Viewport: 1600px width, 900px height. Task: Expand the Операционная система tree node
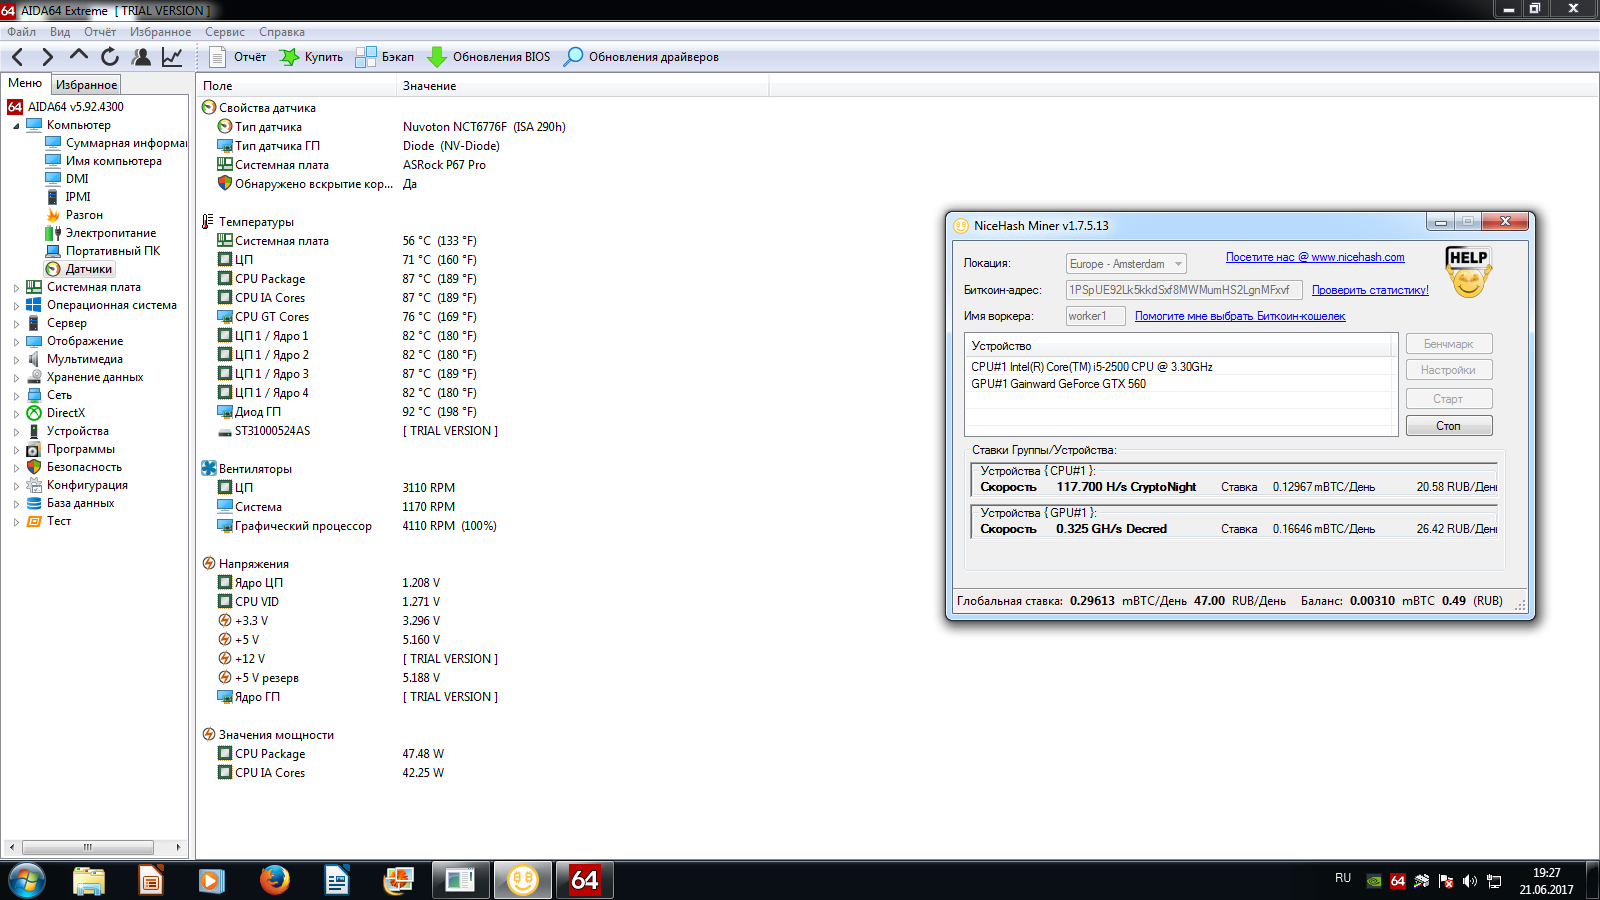pos(16,306)
